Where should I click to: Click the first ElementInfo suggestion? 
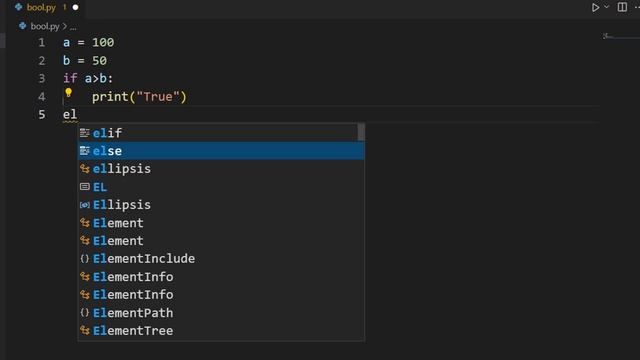pos(221,277)
